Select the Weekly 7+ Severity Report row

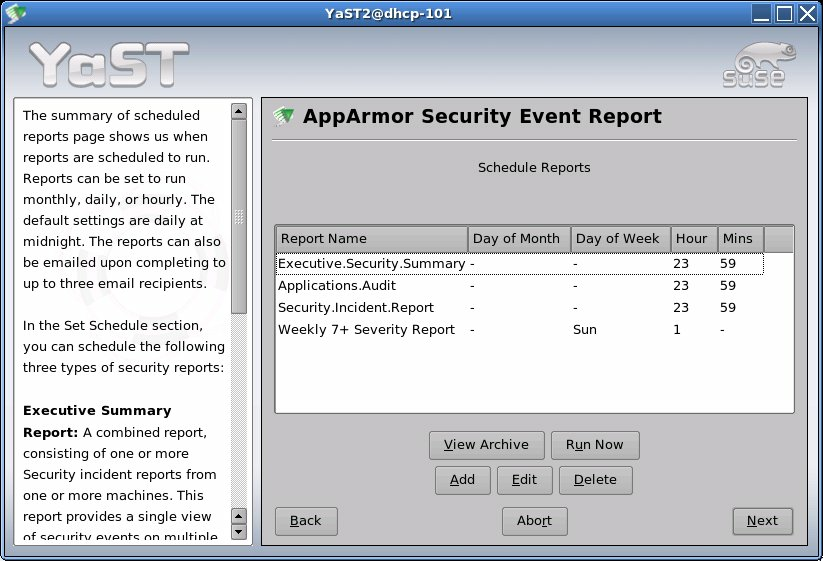[520, 330]
